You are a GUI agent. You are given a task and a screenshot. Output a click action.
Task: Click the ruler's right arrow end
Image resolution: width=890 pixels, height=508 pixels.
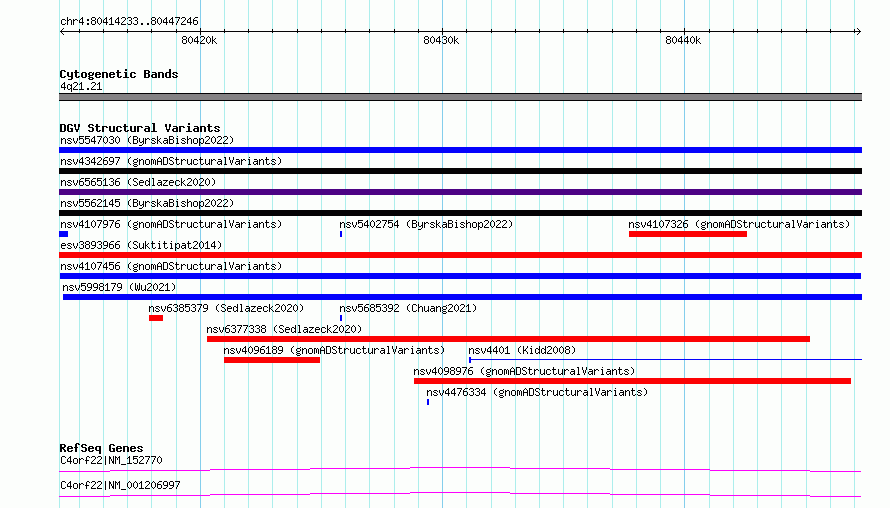pos(858,31)
